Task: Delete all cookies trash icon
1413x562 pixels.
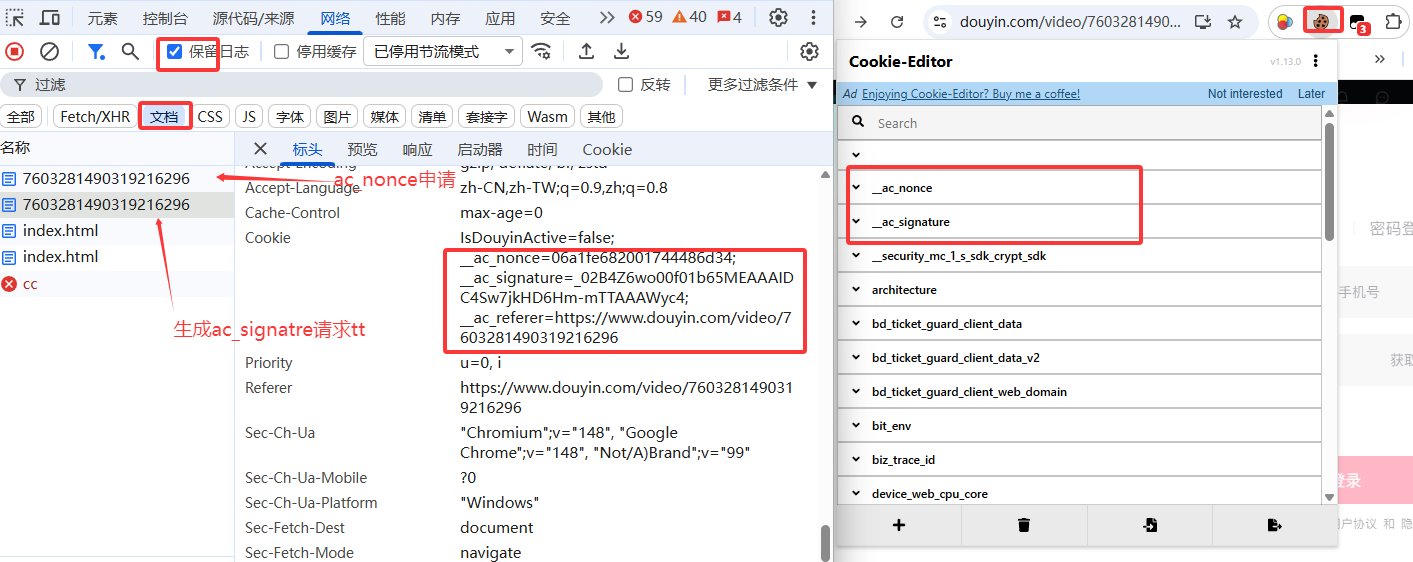Action: click(x=1024, y=525)
